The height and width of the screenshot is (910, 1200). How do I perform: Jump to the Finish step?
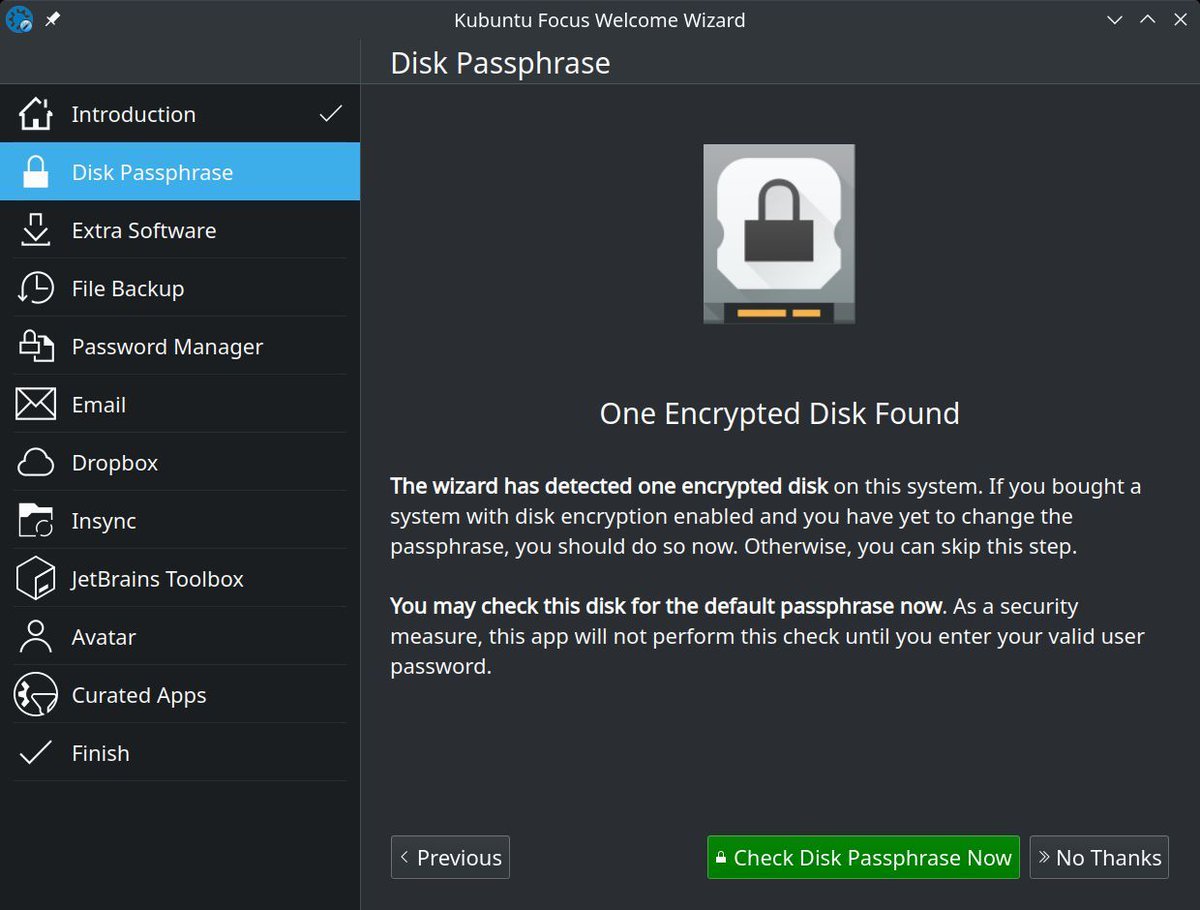(180, 752)
